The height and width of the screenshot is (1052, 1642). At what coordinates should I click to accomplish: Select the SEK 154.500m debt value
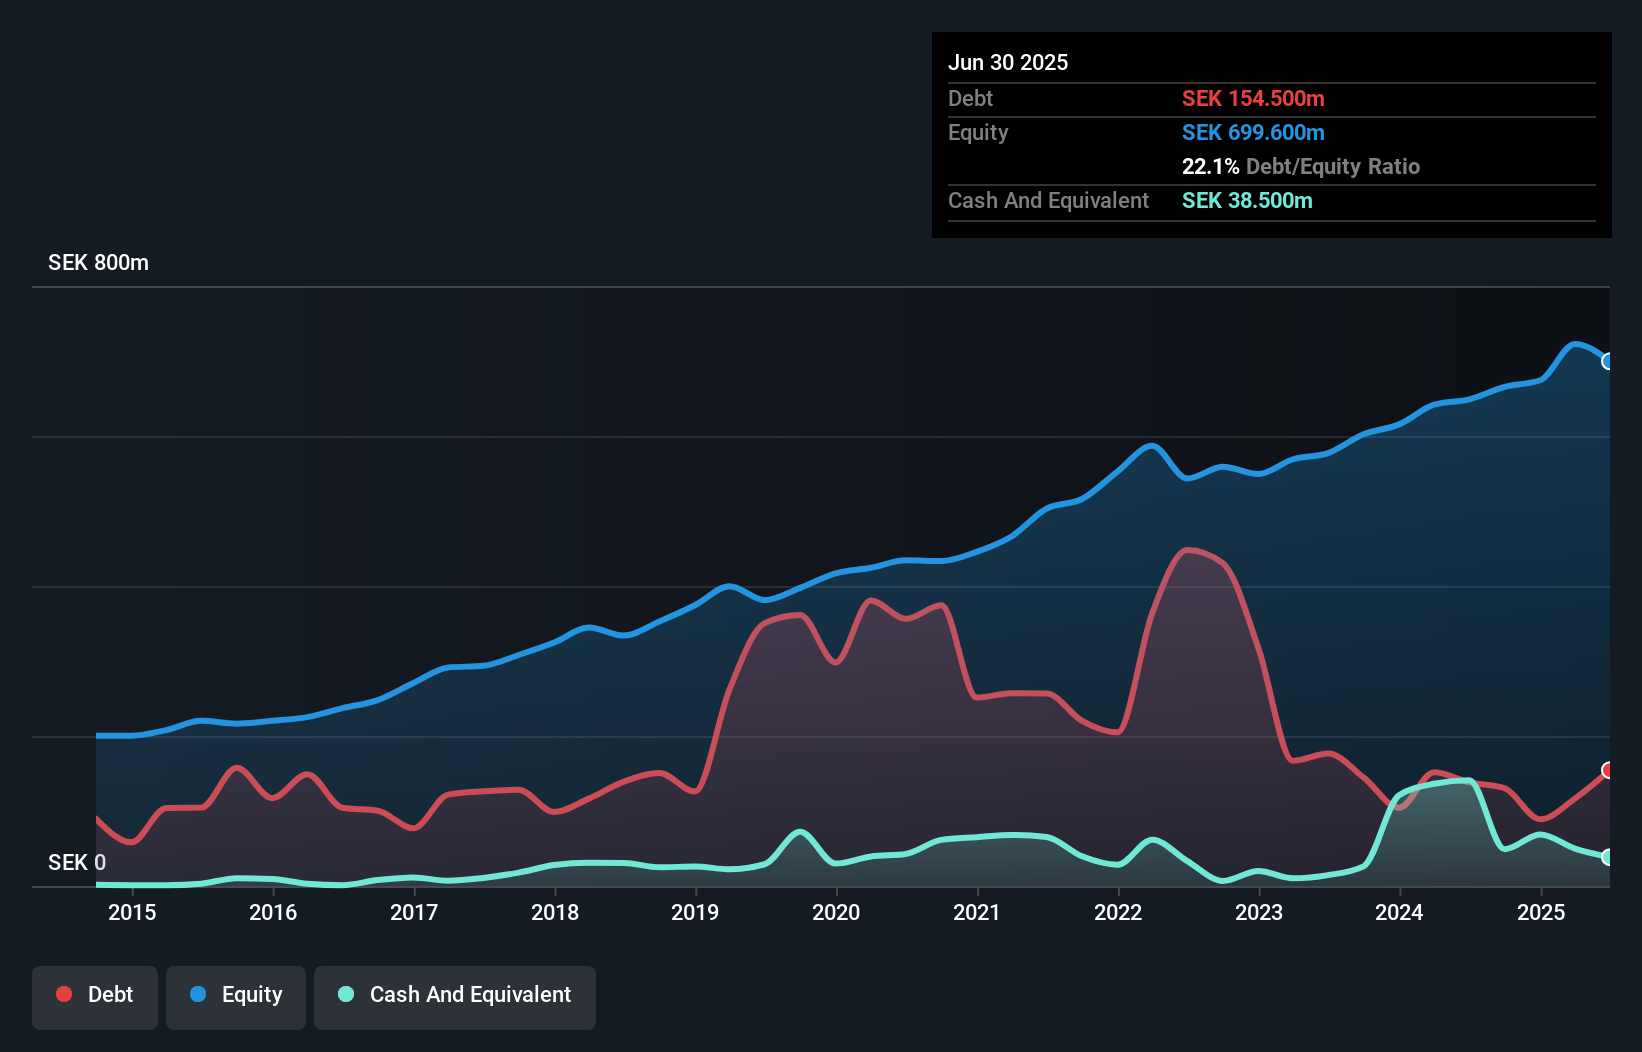pos(1253,99)
